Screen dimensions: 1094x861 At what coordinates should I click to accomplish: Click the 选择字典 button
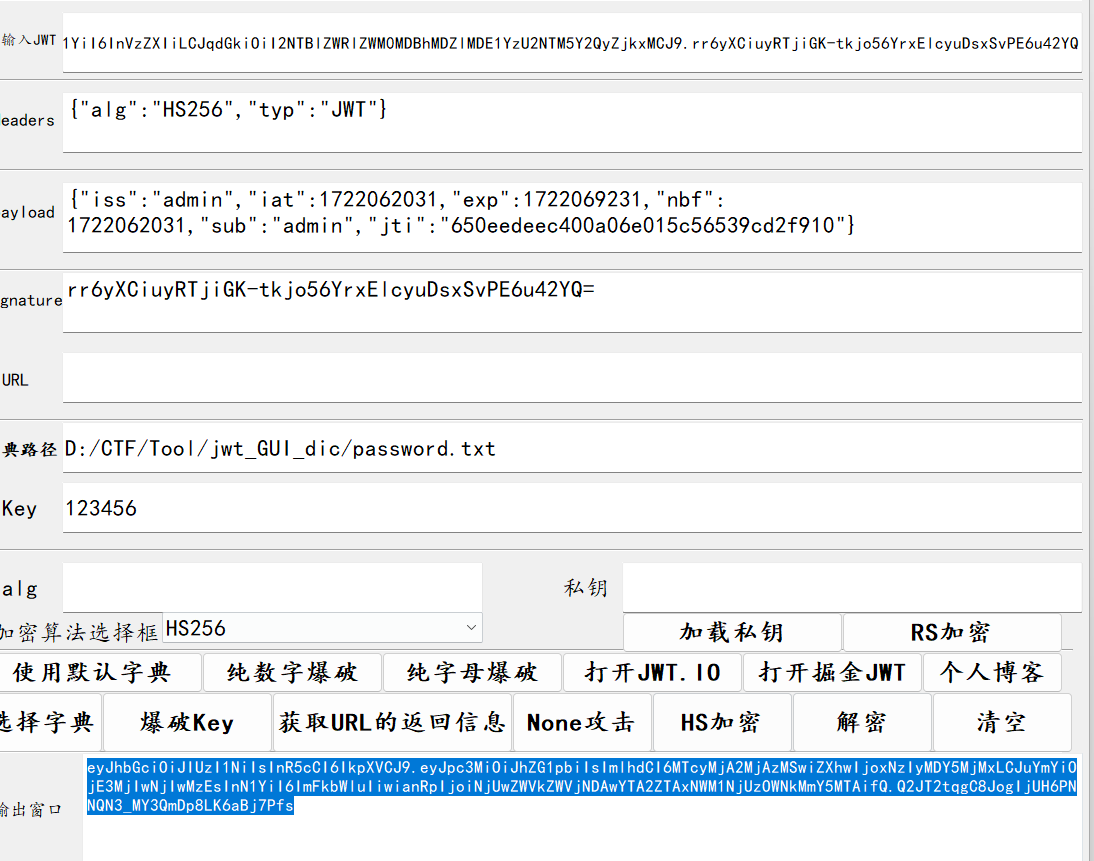coord(50,722)
